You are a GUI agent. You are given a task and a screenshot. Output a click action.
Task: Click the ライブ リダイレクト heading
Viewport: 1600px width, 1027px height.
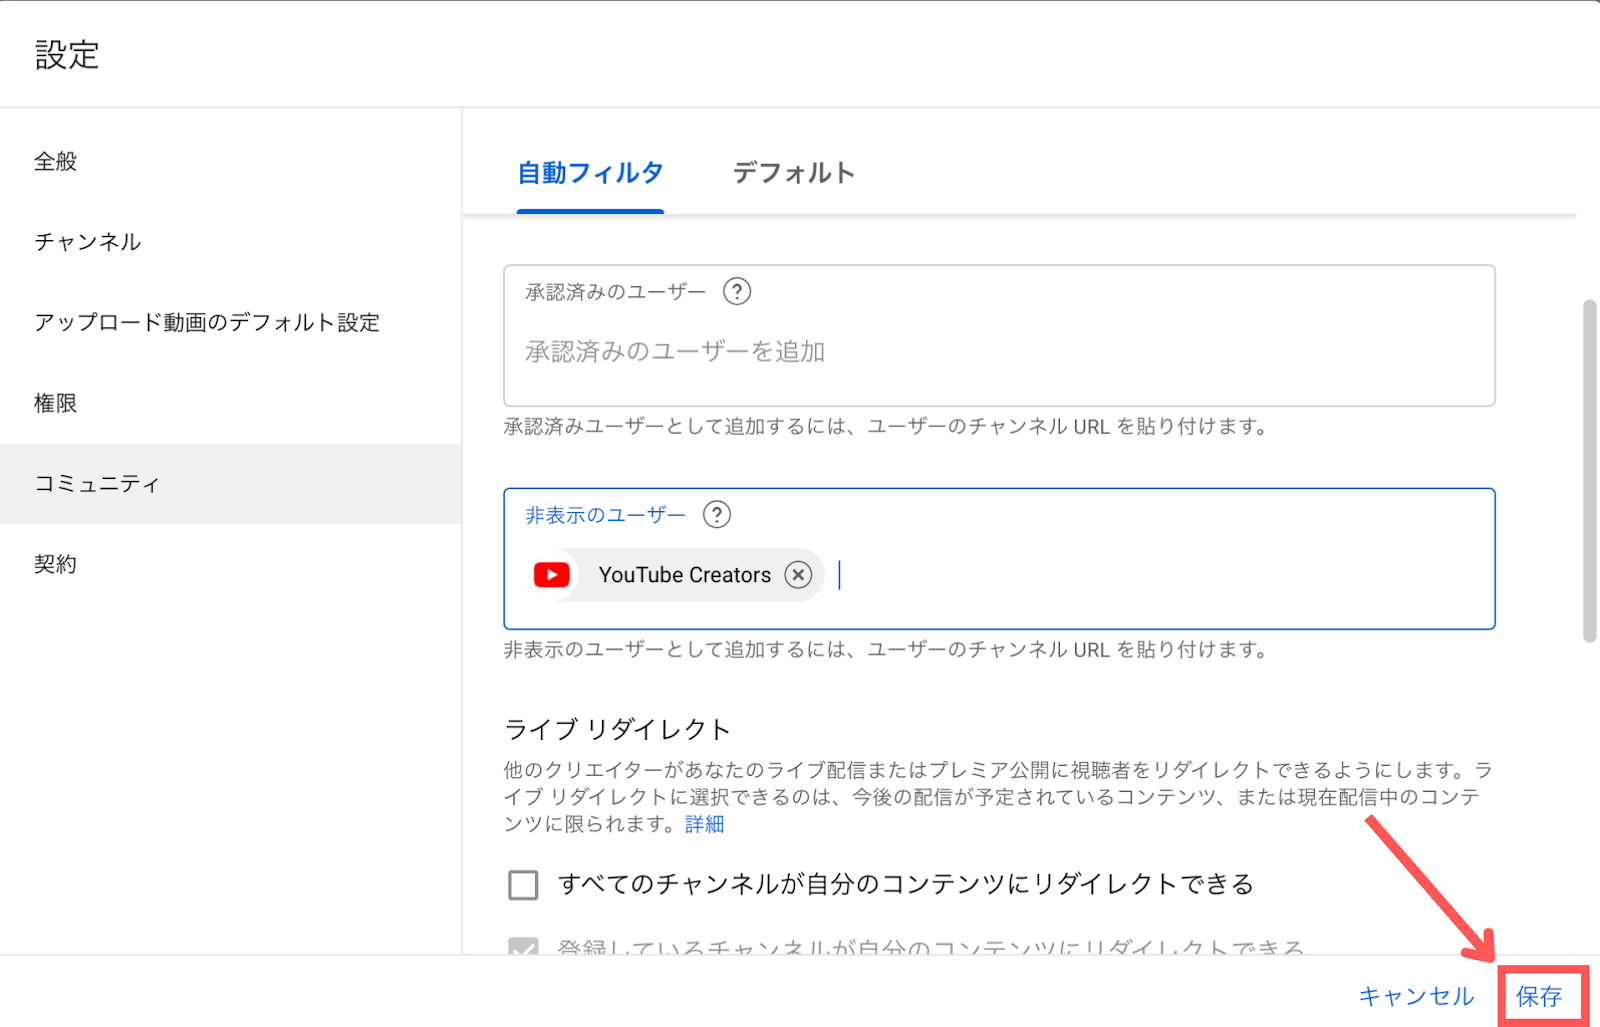[617, 729]
